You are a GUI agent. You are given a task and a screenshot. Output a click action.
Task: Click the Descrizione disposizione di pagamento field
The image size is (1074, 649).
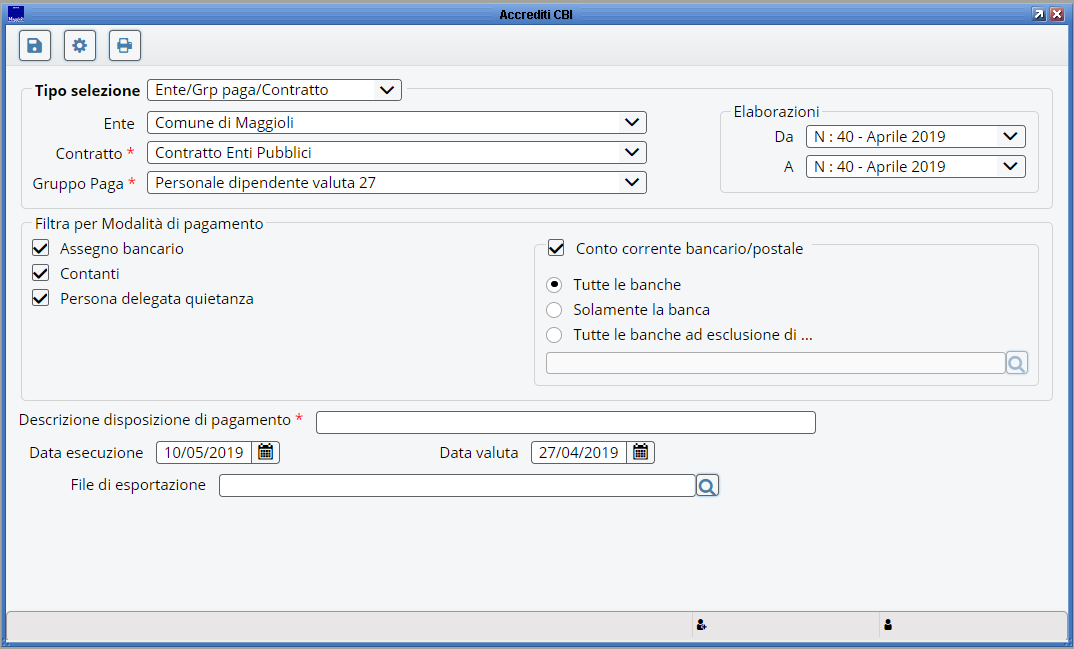[566, 422]
